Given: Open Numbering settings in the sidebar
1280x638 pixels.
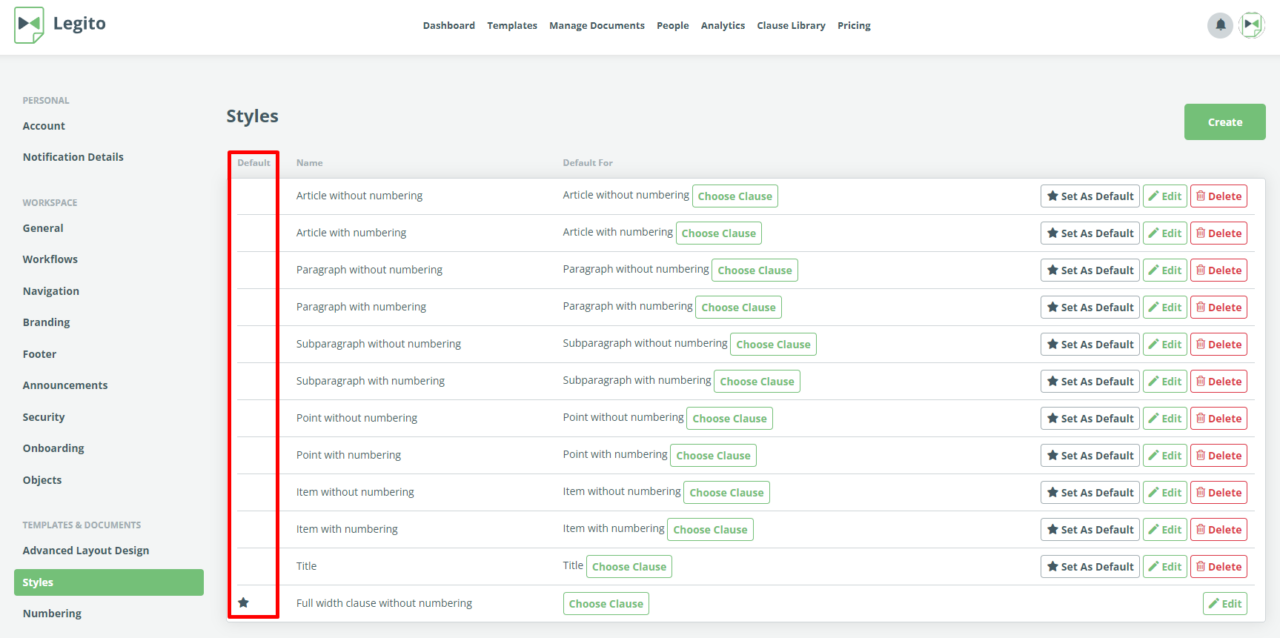Looking at the screenshot, I should pyautogui.click(x=52, y=613).
